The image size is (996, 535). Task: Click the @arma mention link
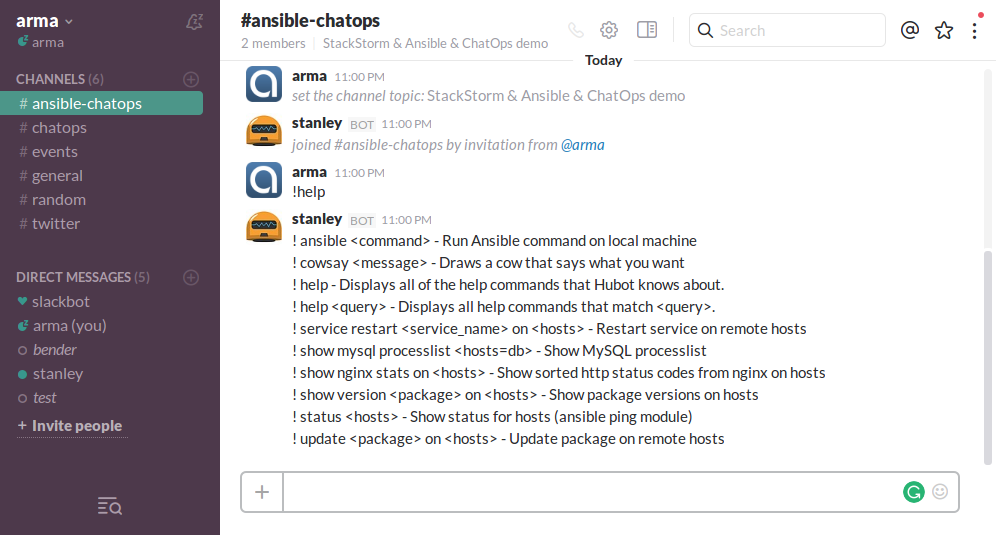click(582, 145)
